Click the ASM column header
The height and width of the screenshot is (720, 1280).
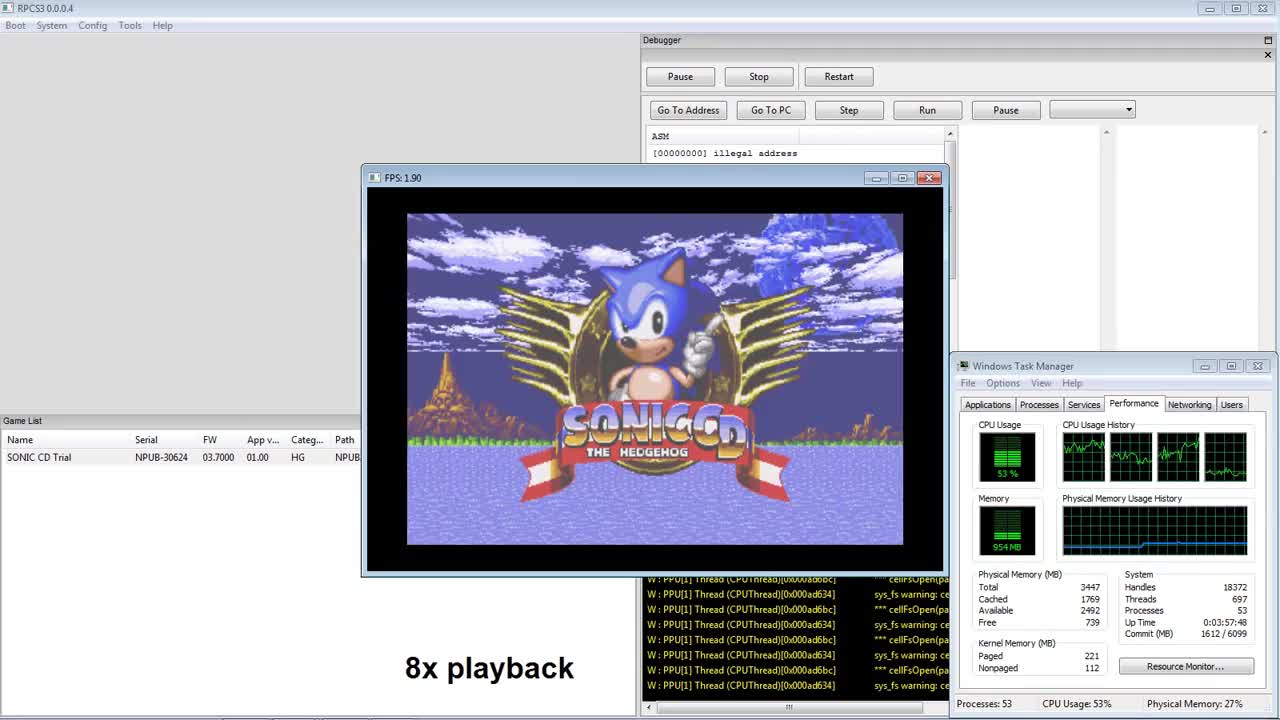[724, 136]
